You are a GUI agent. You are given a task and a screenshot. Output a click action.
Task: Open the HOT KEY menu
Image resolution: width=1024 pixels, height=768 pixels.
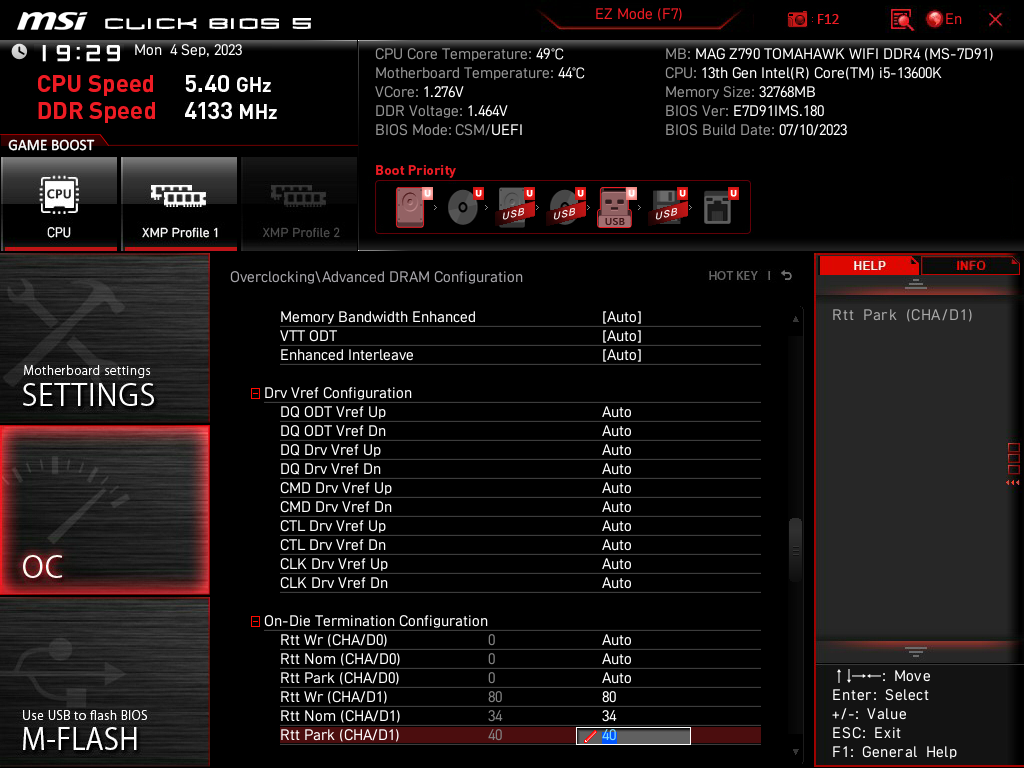733,276
